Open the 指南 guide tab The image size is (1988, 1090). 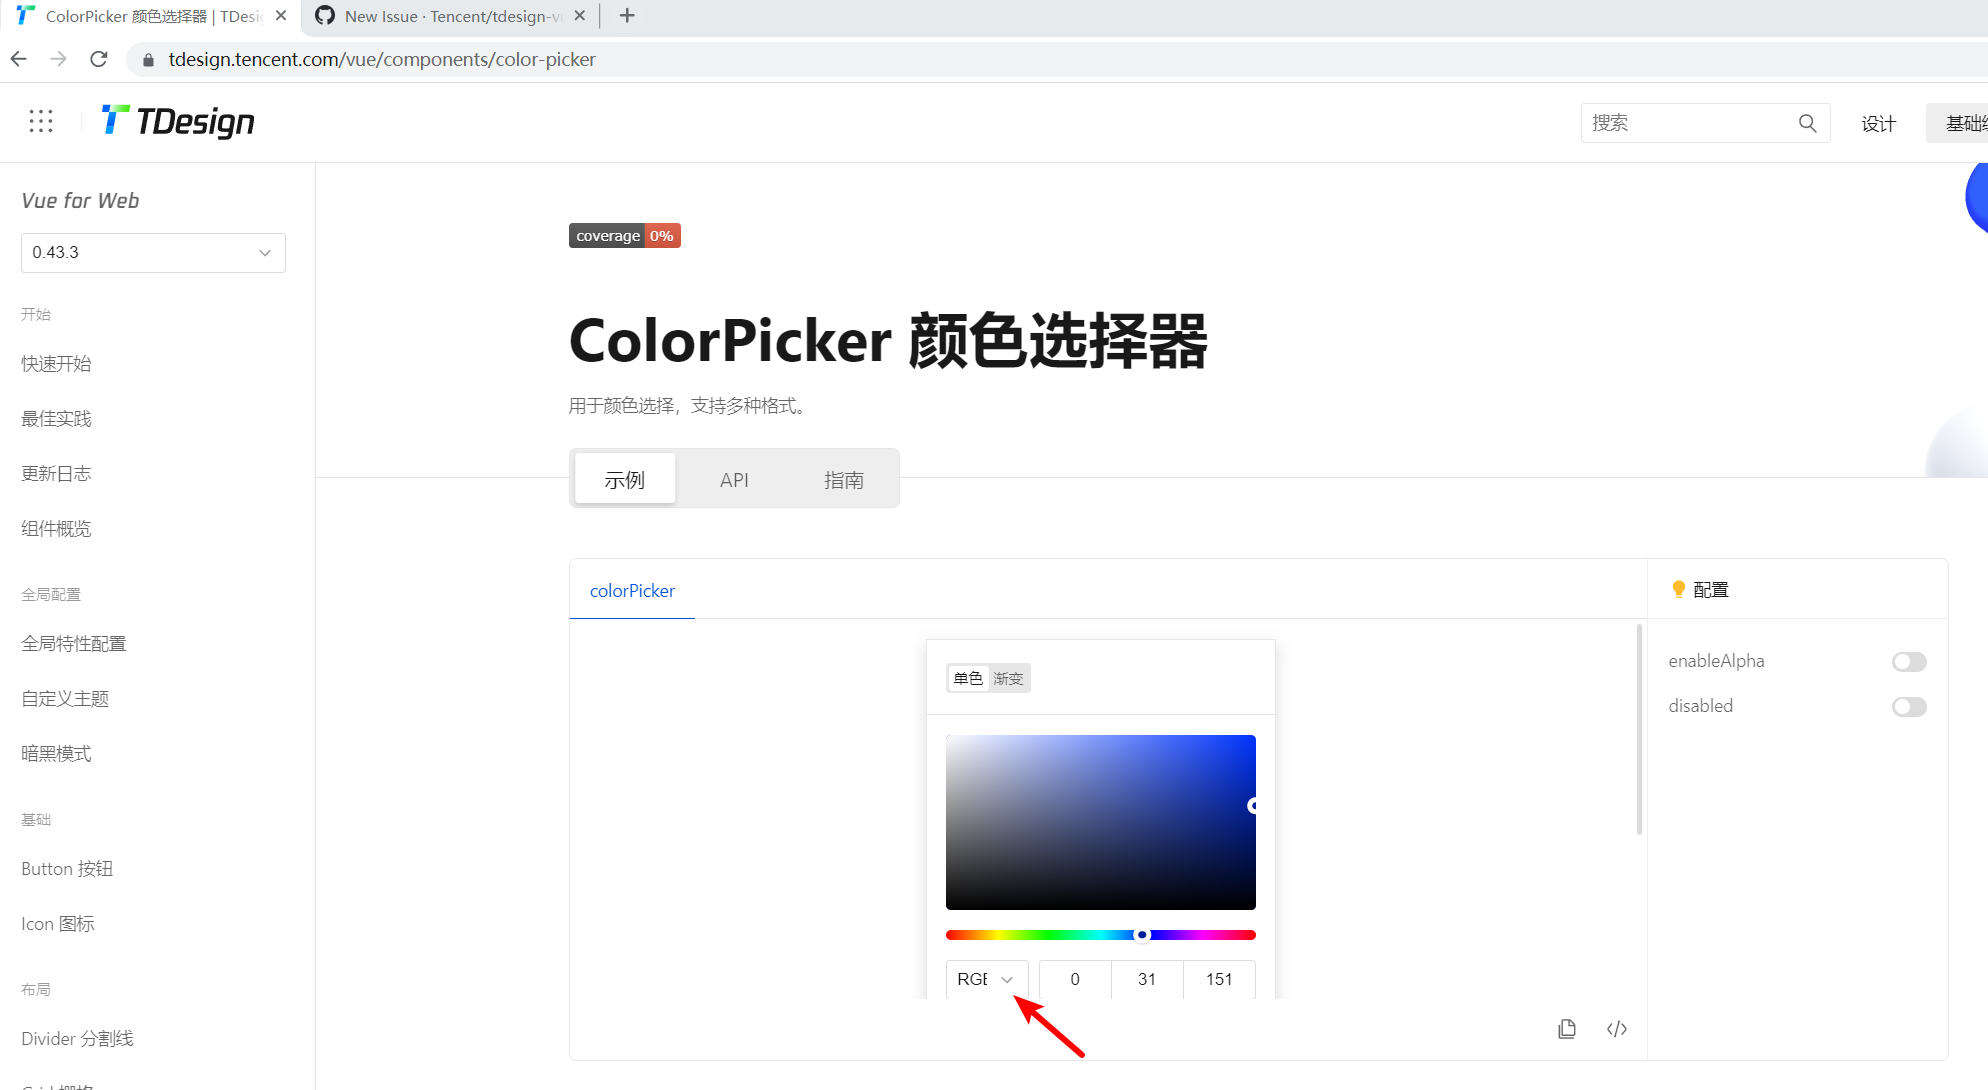pos(845,479)
